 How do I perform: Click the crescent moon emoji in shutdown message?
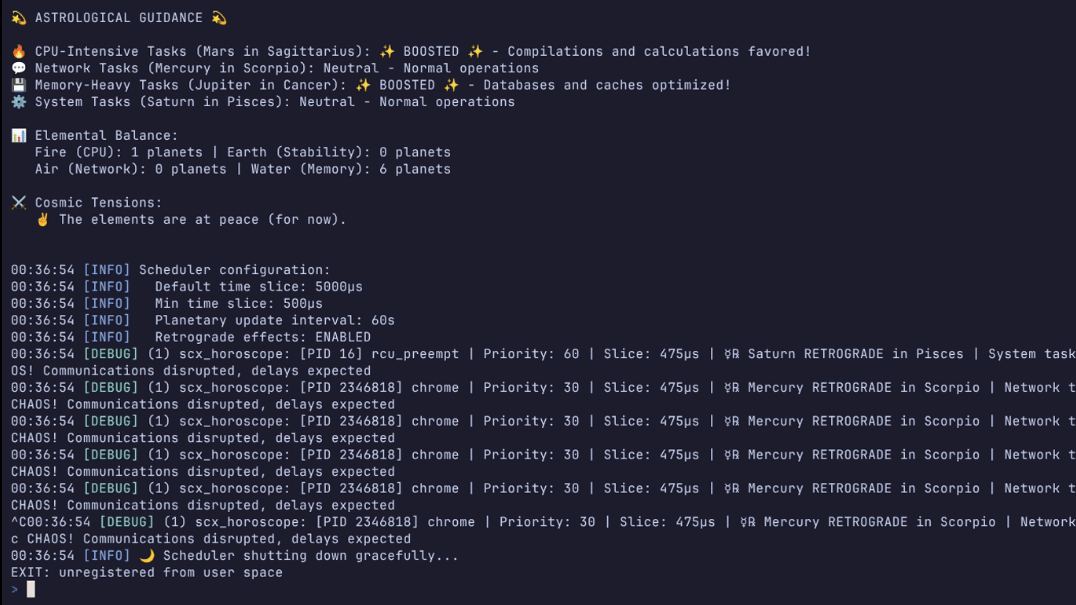coord(147,555)
